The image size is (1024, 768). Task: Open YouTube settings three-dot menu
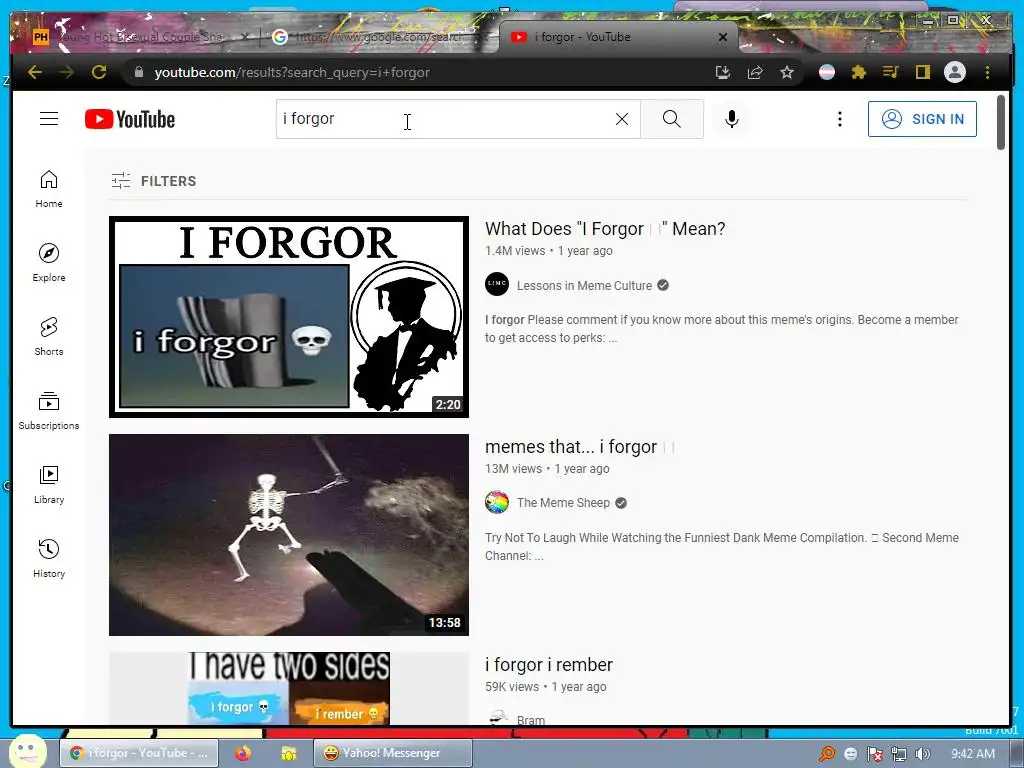tap(840, 119)
